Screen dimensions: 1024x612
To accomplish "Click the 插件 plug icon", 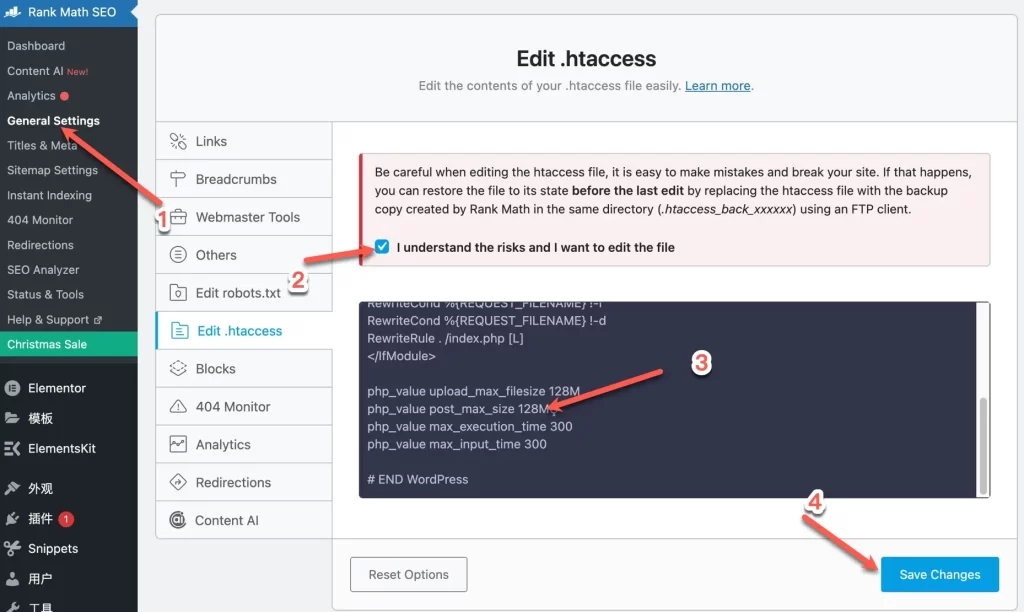I will pos(12,519).
